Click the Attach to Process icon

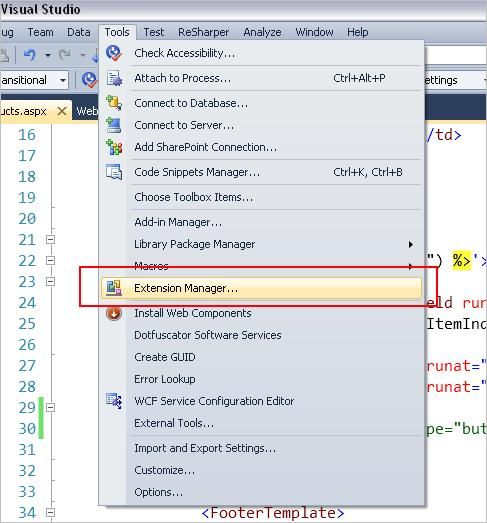pos(114,78)
